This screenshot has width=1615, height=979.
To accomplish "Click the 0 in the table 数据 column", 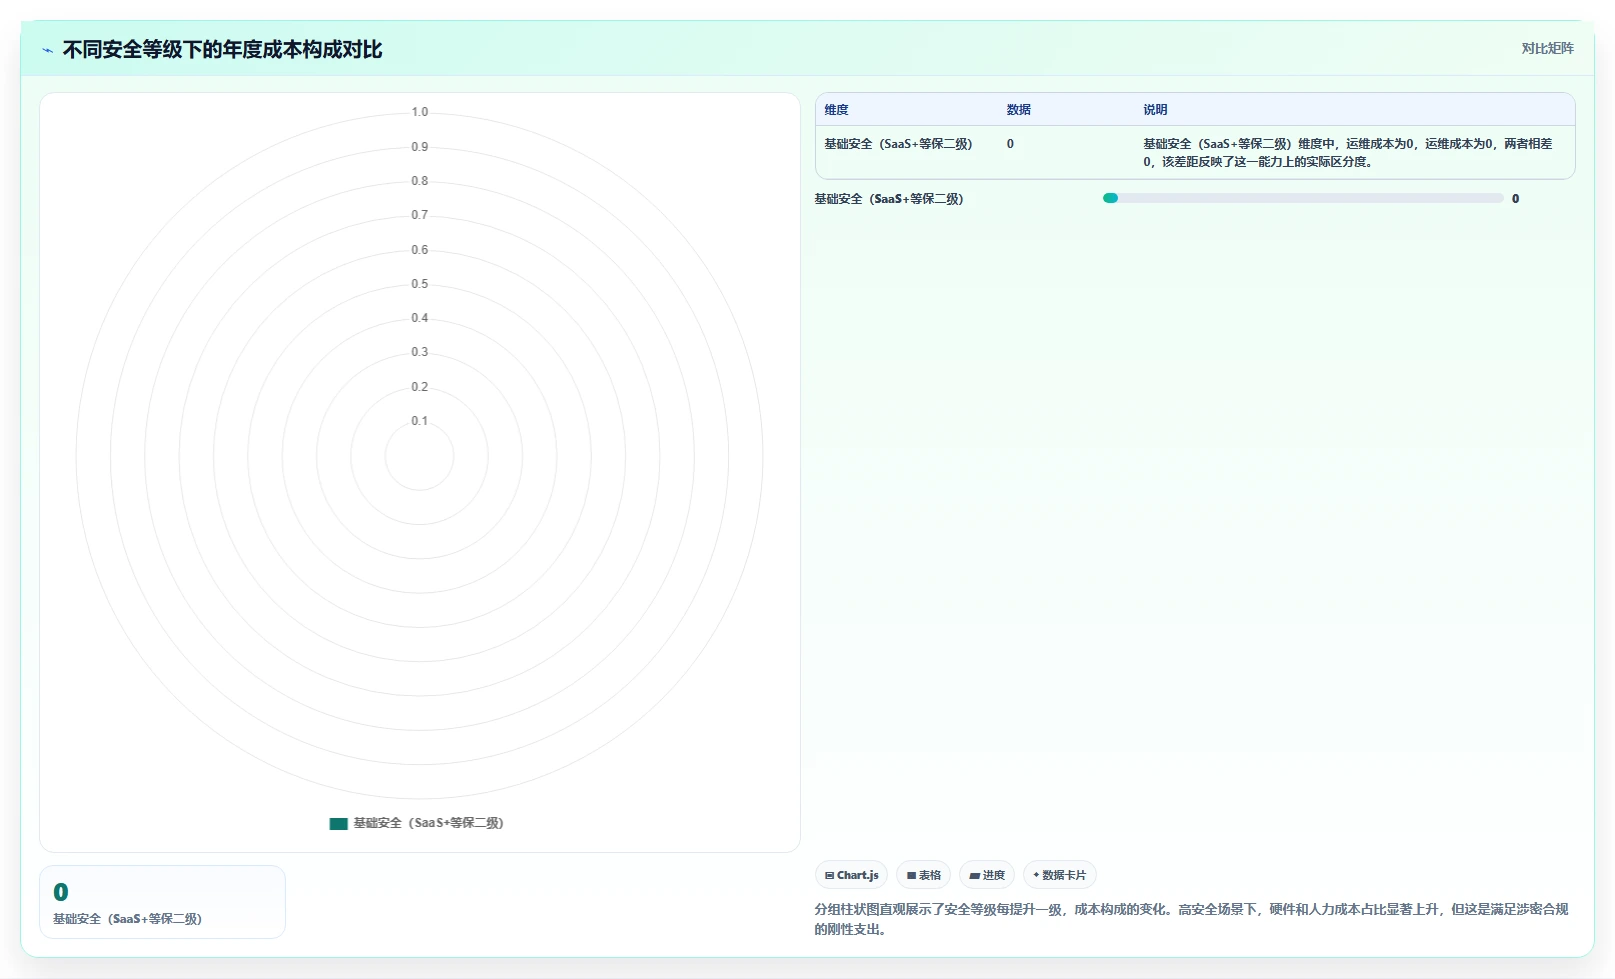I will (x=1010, y=144).
